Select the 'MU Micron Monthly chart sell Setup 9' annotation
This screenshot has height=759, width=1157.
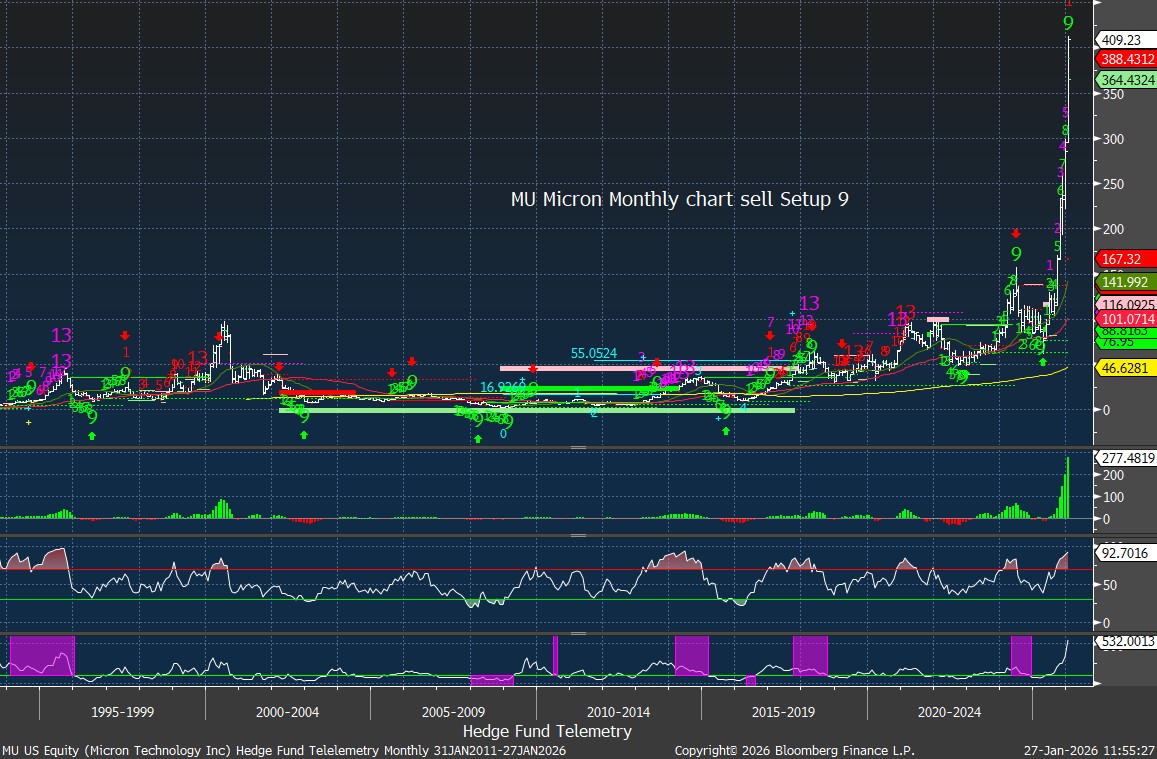pyautogui.click(x=679, y=199)
